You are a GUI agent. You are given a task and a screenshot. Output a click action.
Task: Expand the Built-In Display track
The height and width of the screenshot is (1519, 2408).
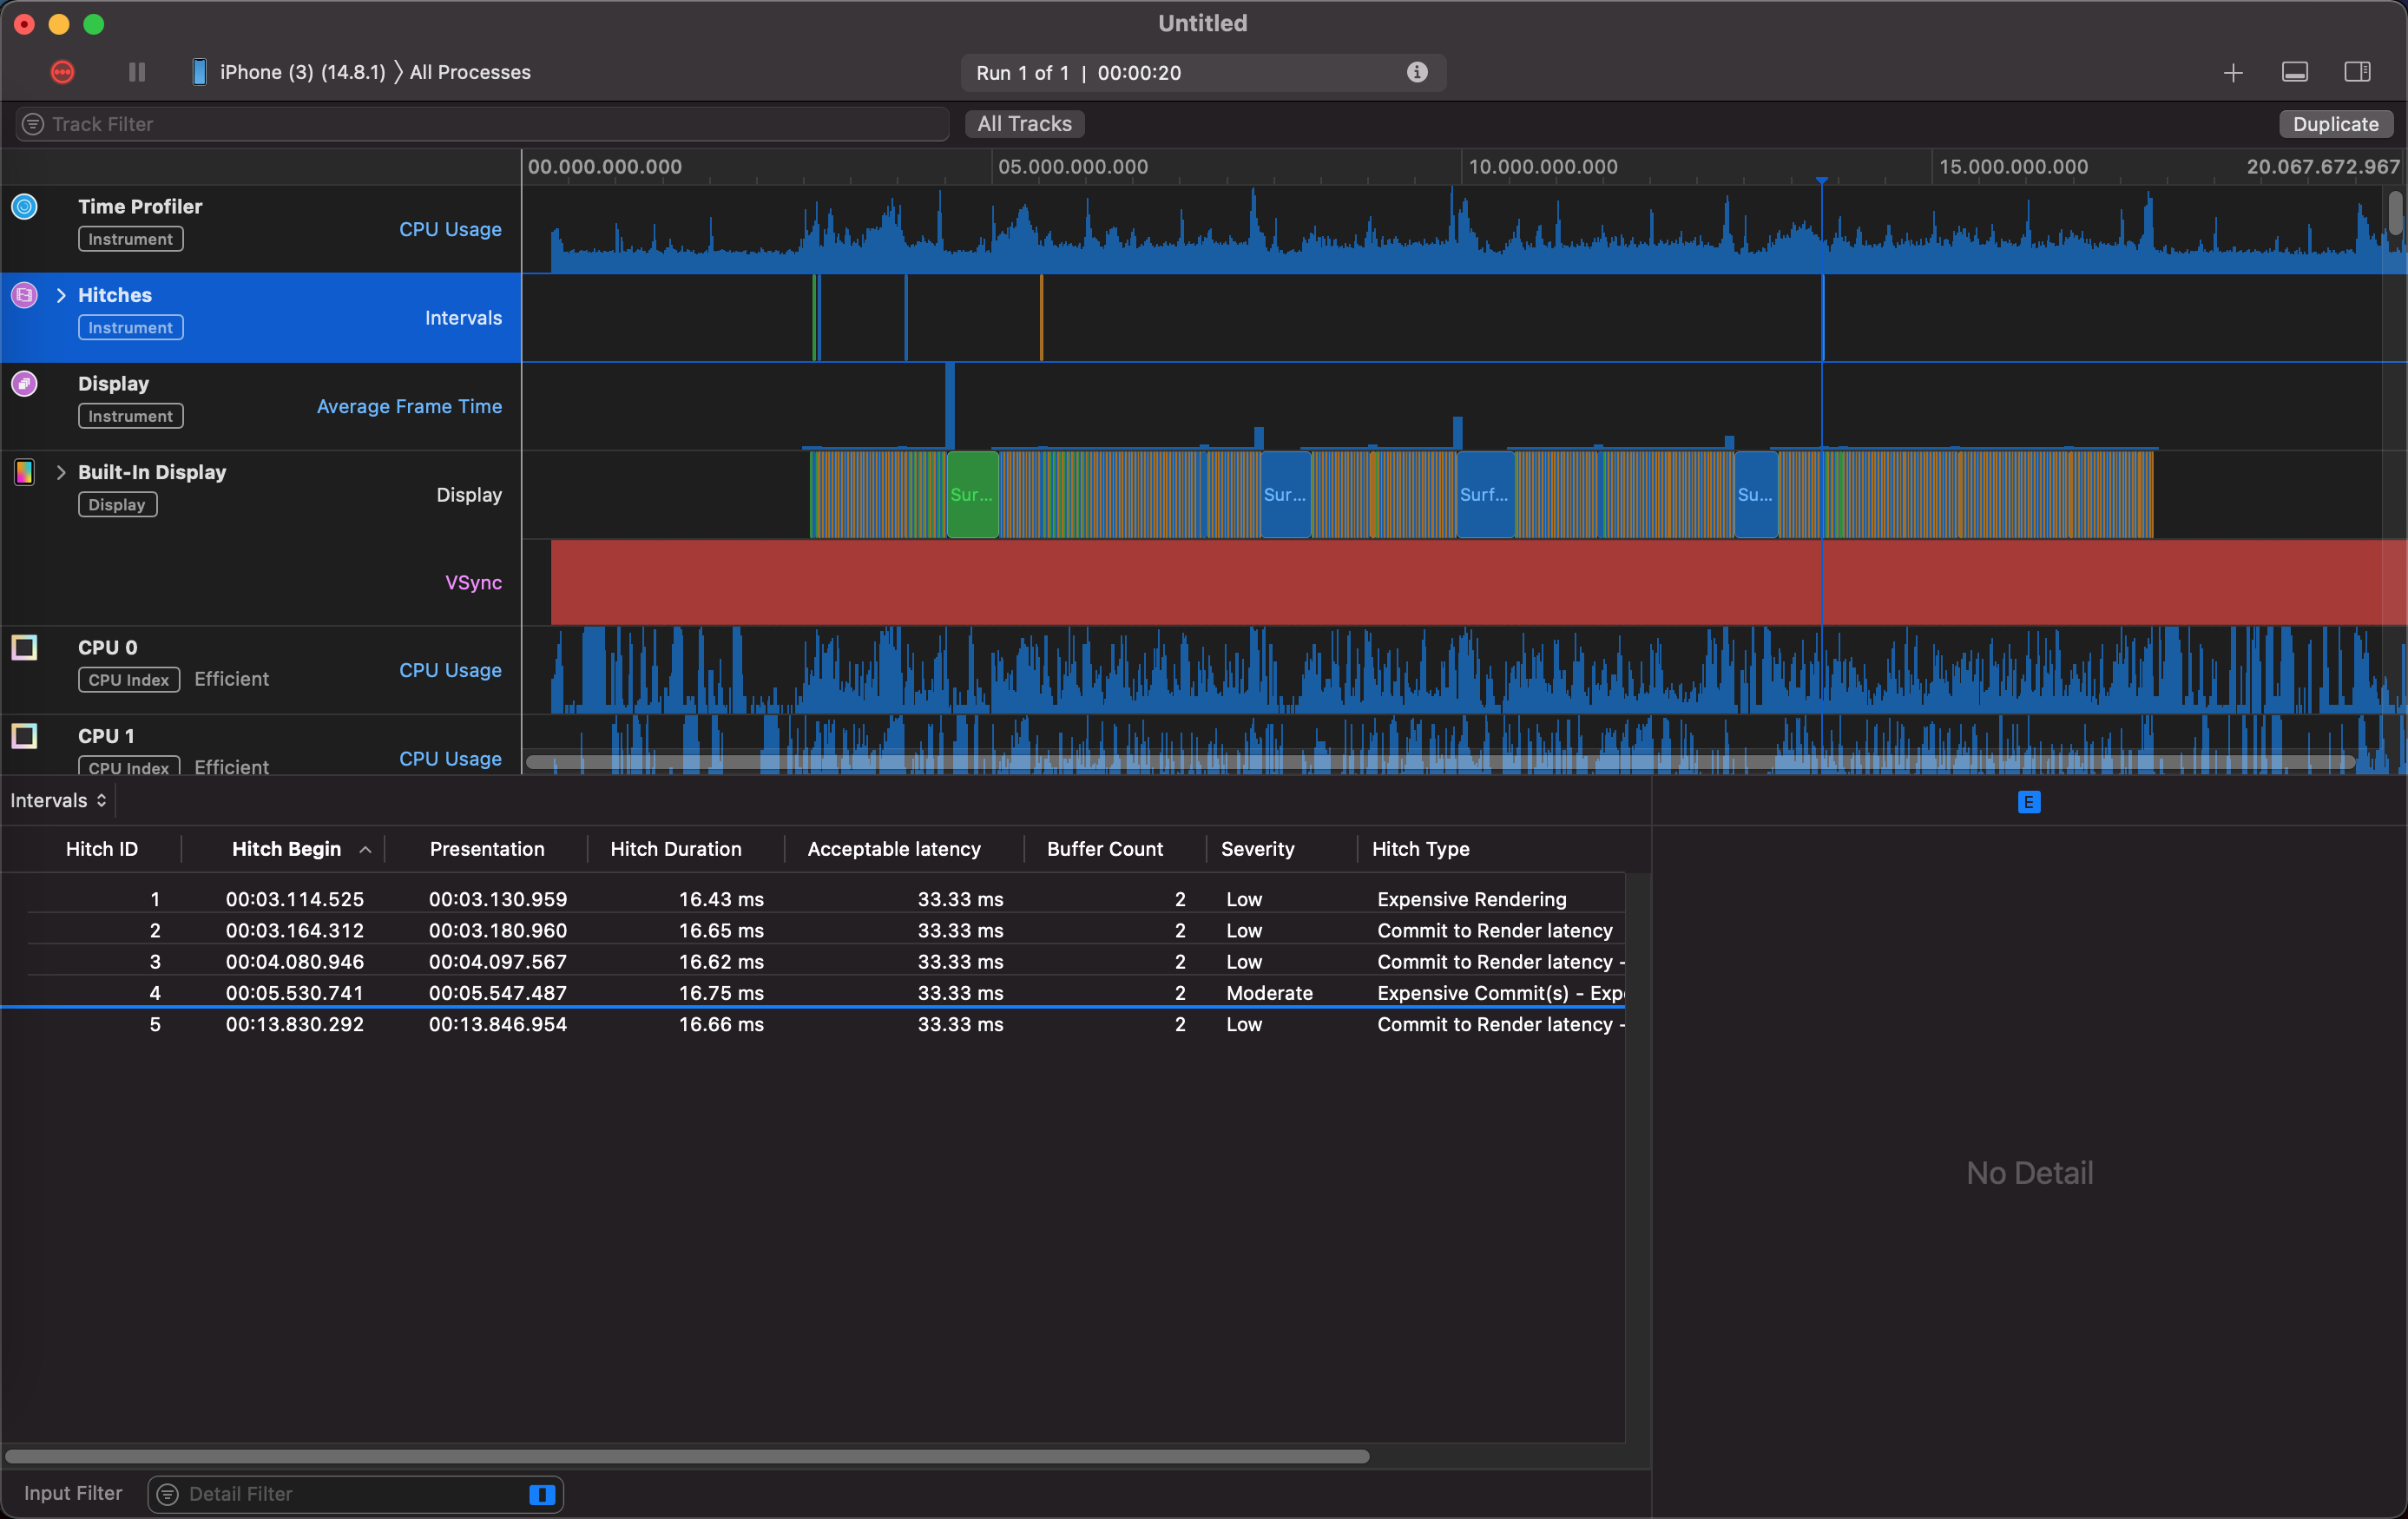tap(61, 472)
